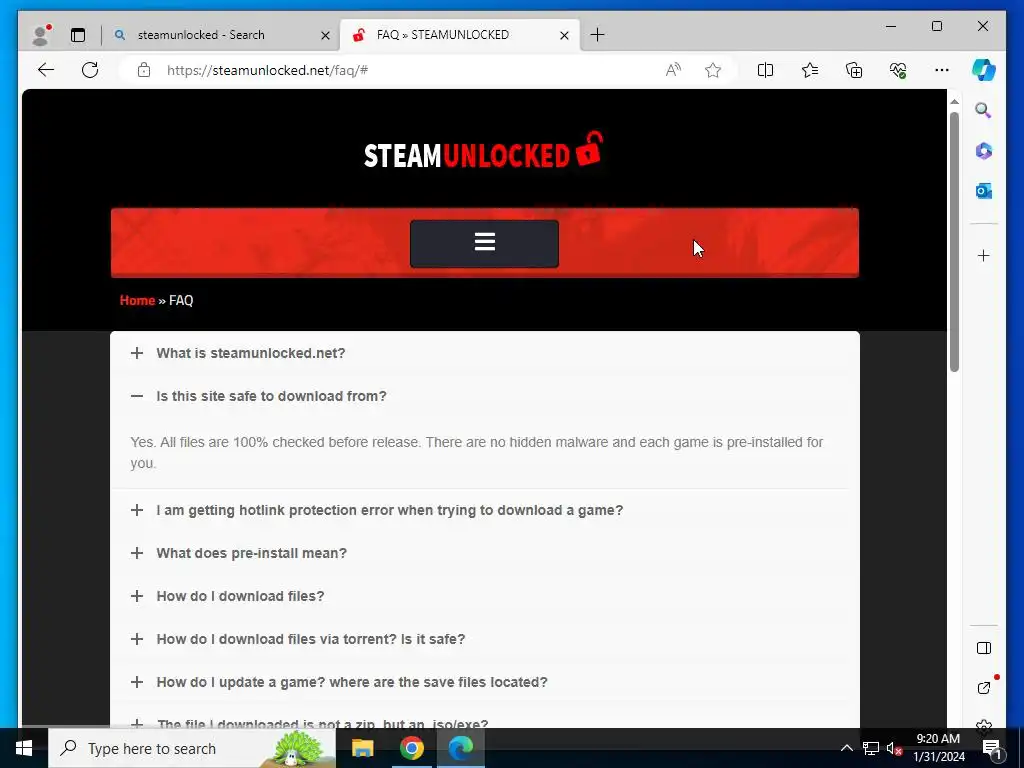Viewport: 1024px width, 768px height.
Task: Open the network status tray icon
Action: [x=871, y=748]
